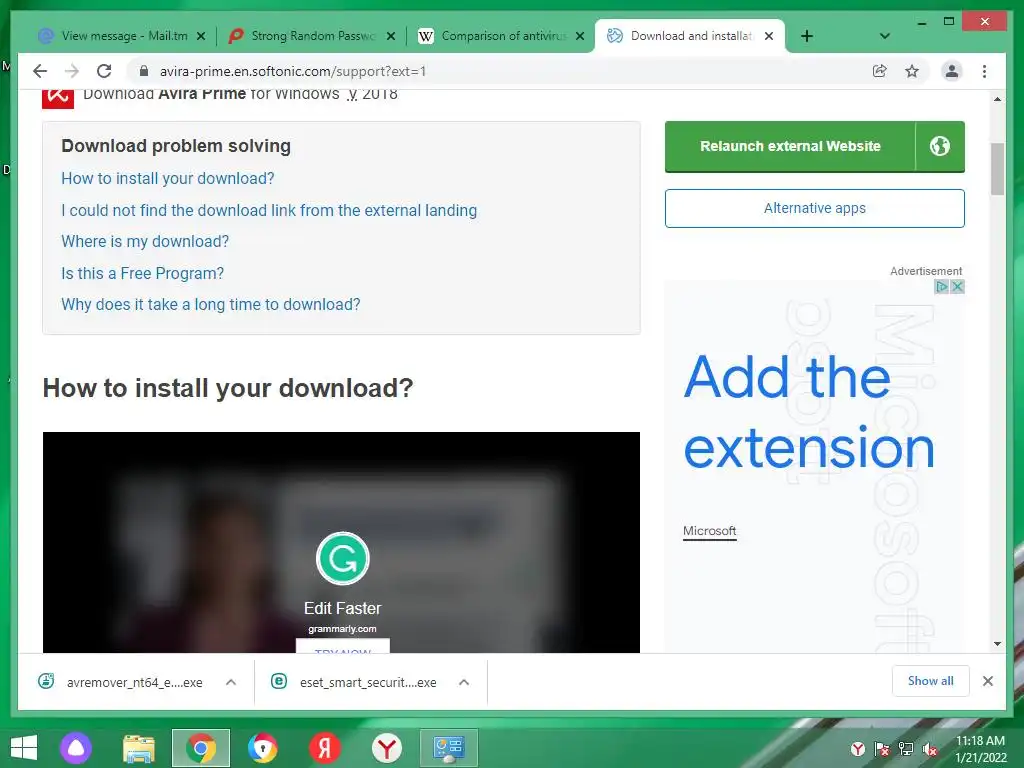Screen dimensions: 1024x768
Task: Click the Avira red logo icon
Action: 58,99
